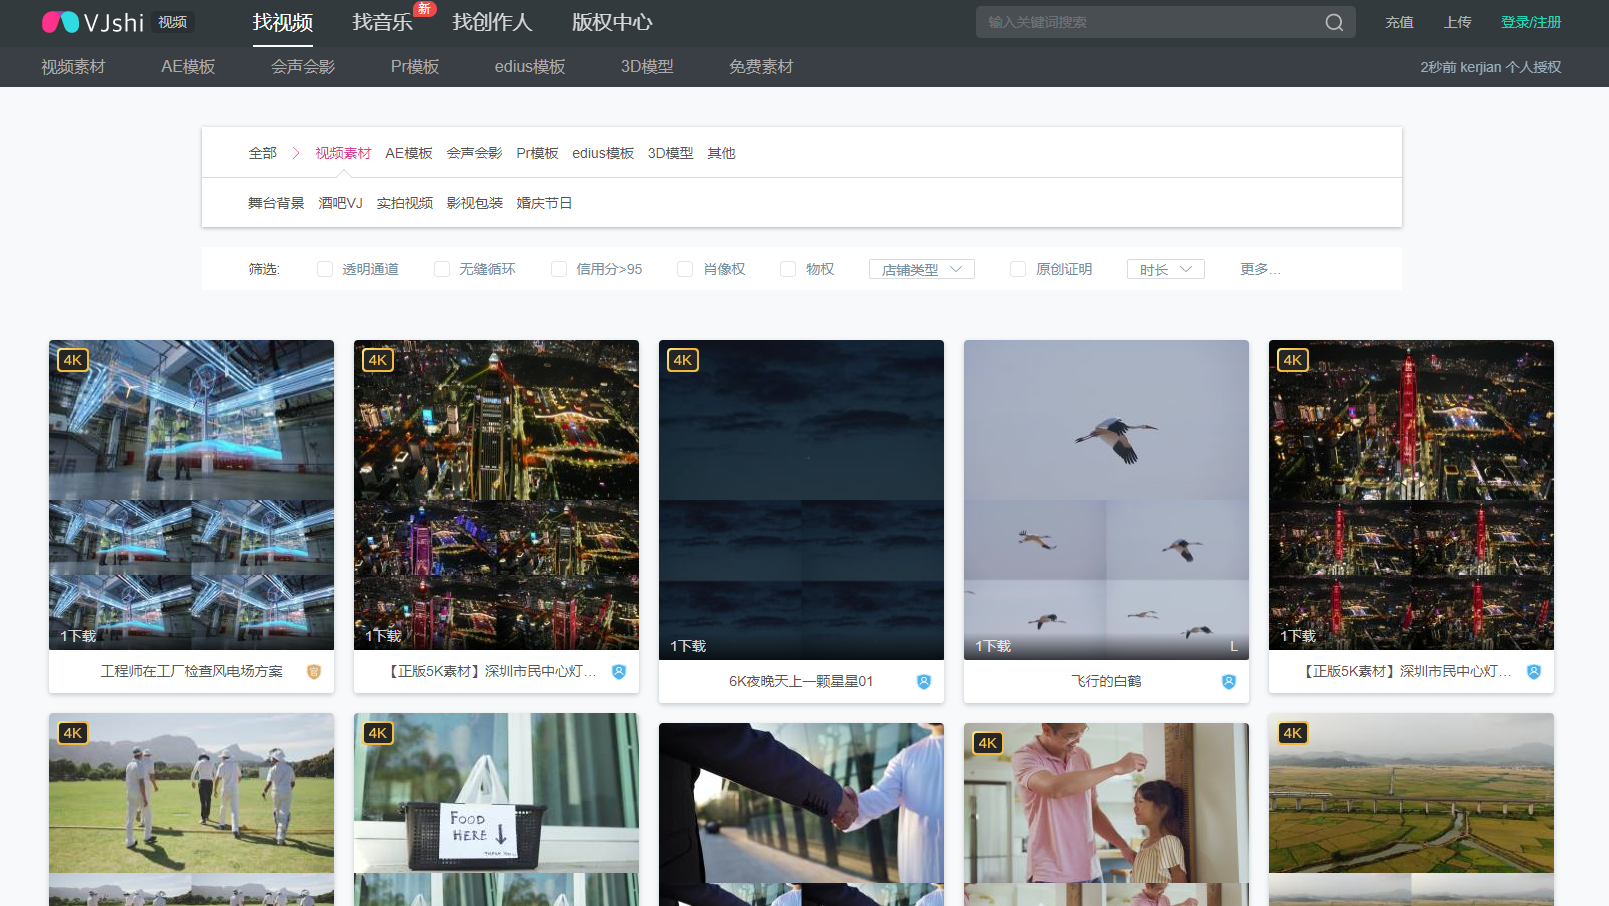Expand the 时长 dropdown

1164,268
